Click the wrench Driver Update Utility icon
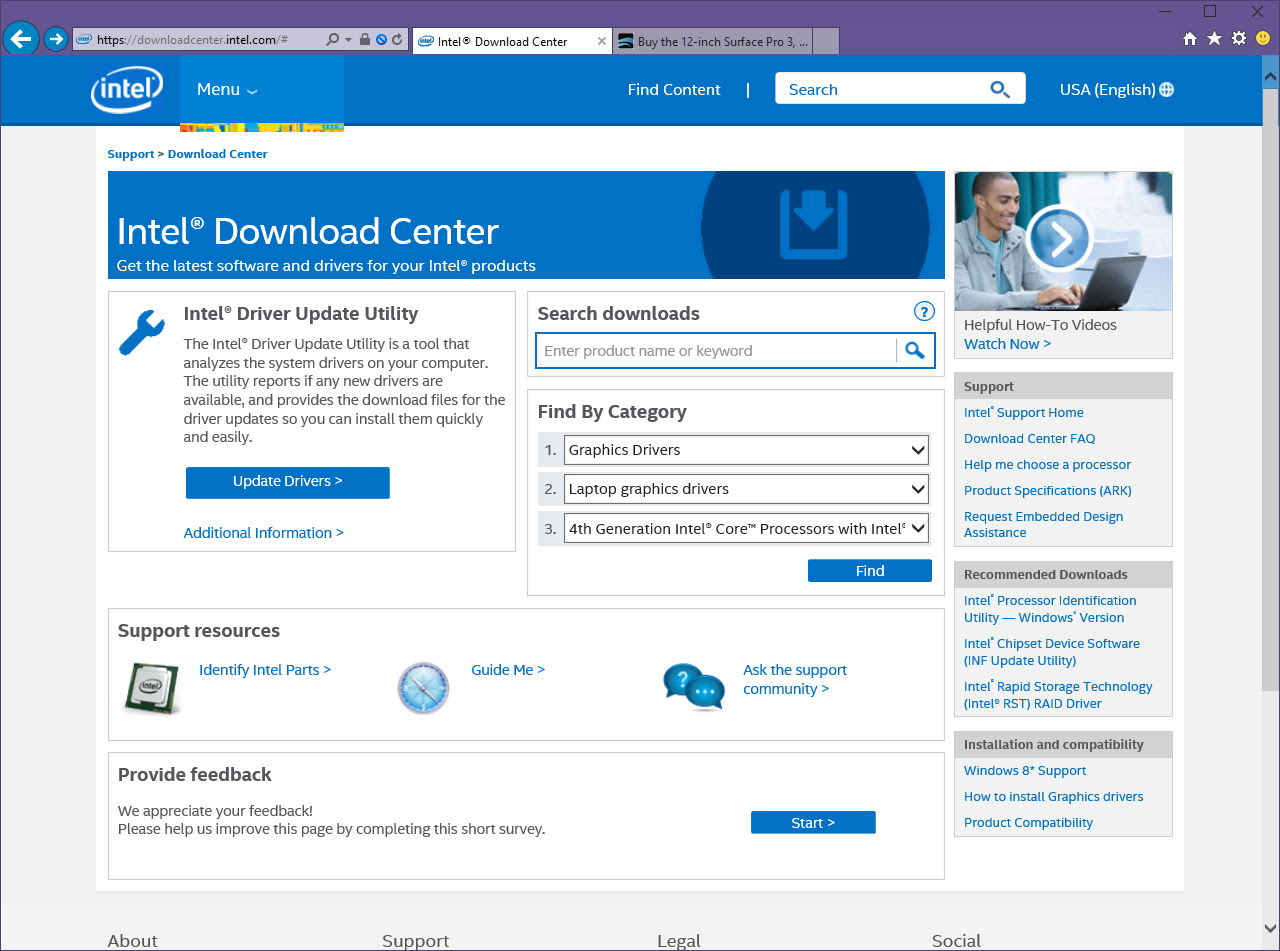The height and width of the screenshot is (951, 1280). pos(141,333)
